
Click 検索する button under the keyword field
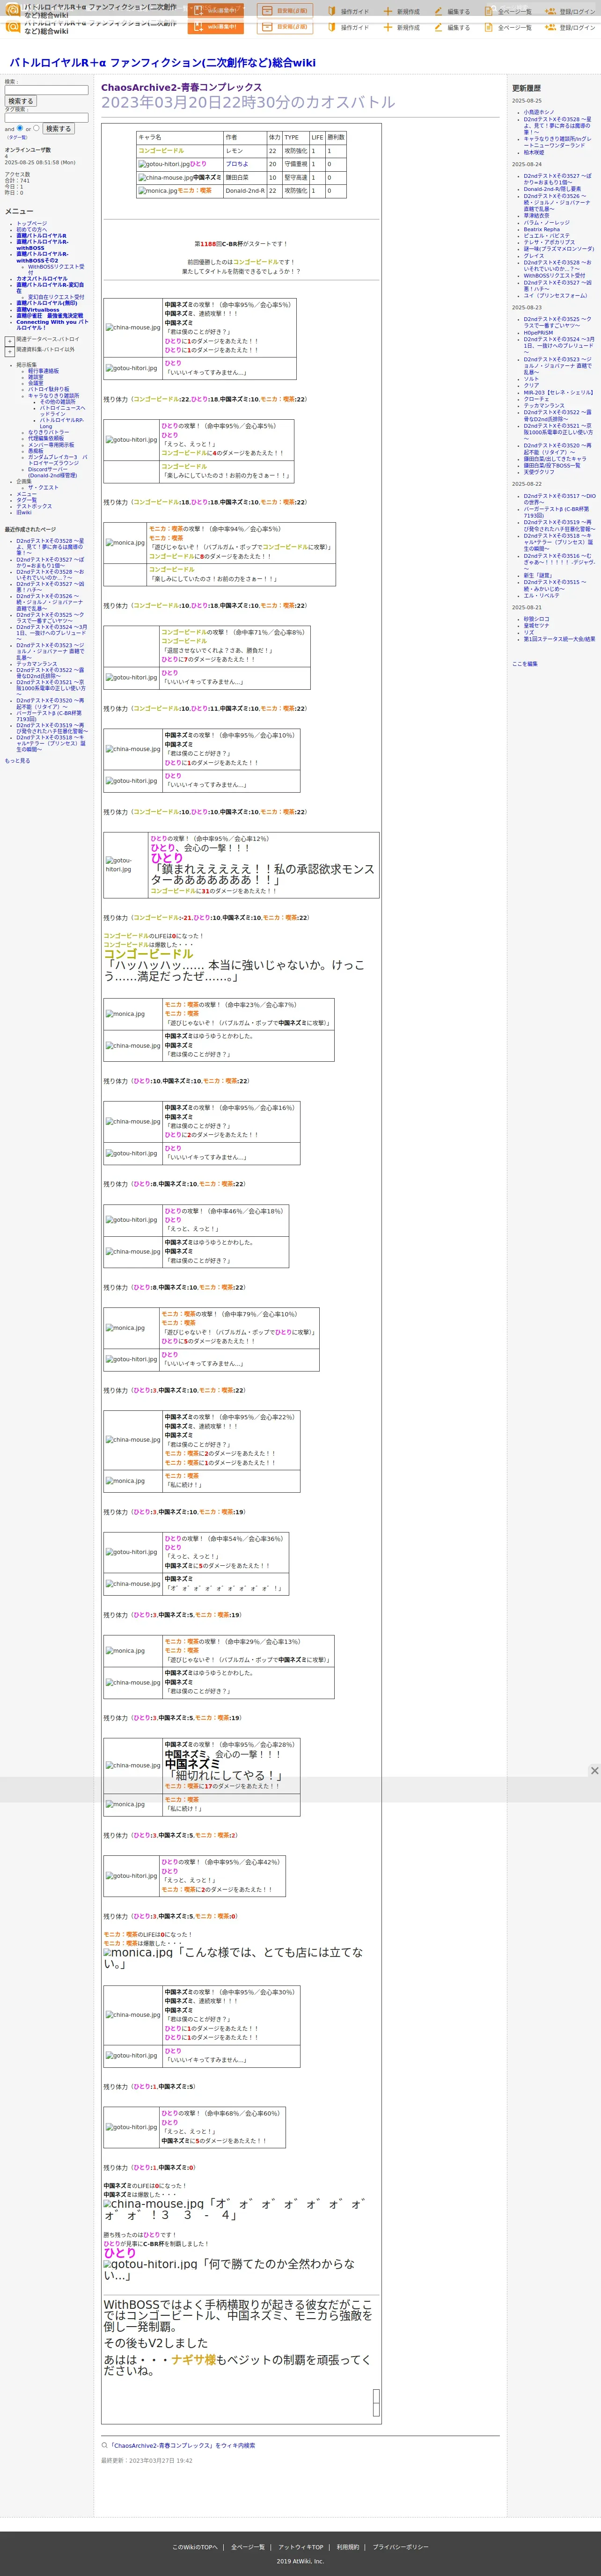pyautogui.click(x=20, y=101)
